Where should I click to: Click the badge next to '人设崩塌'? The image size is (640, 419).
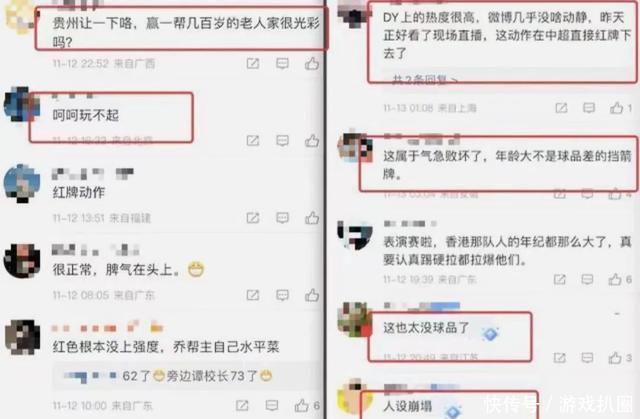pos(453,410)
